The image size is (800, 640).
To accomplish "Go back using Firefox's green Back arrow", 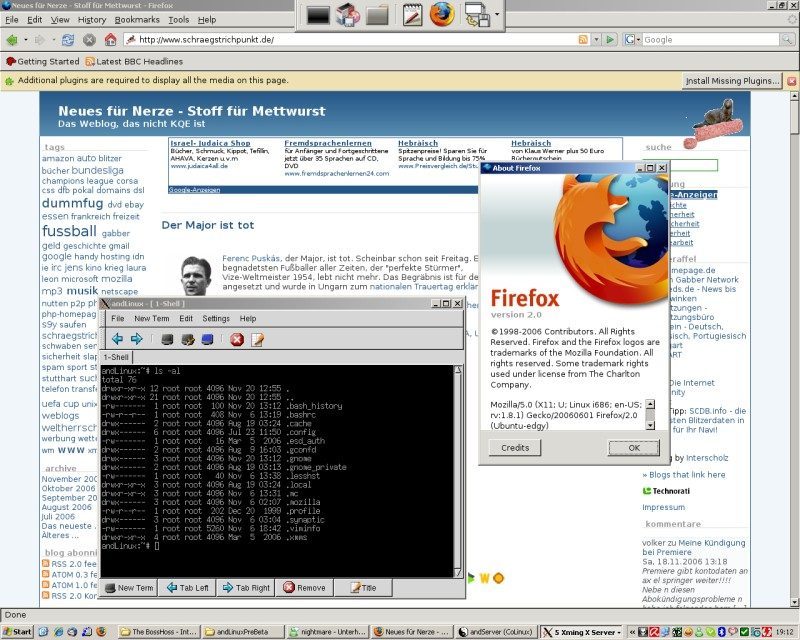I will coord(12,40).
